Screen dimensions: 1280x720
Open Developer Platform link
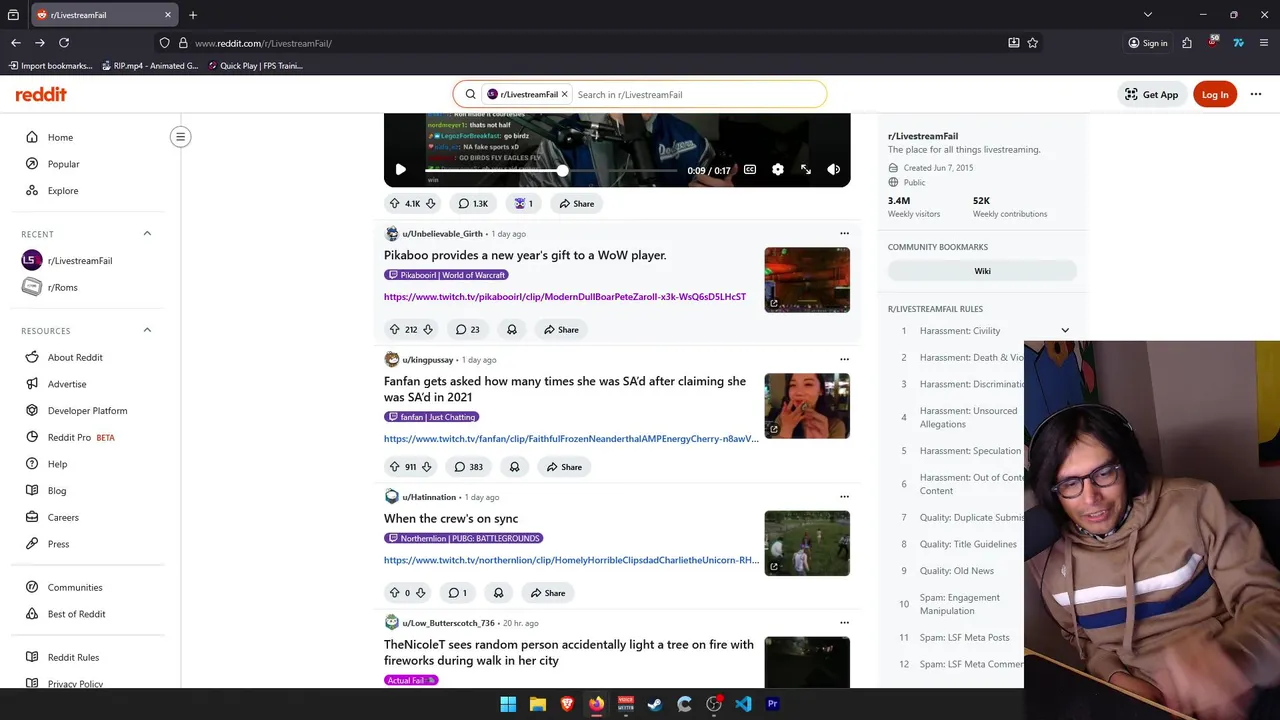pos(90,411)
